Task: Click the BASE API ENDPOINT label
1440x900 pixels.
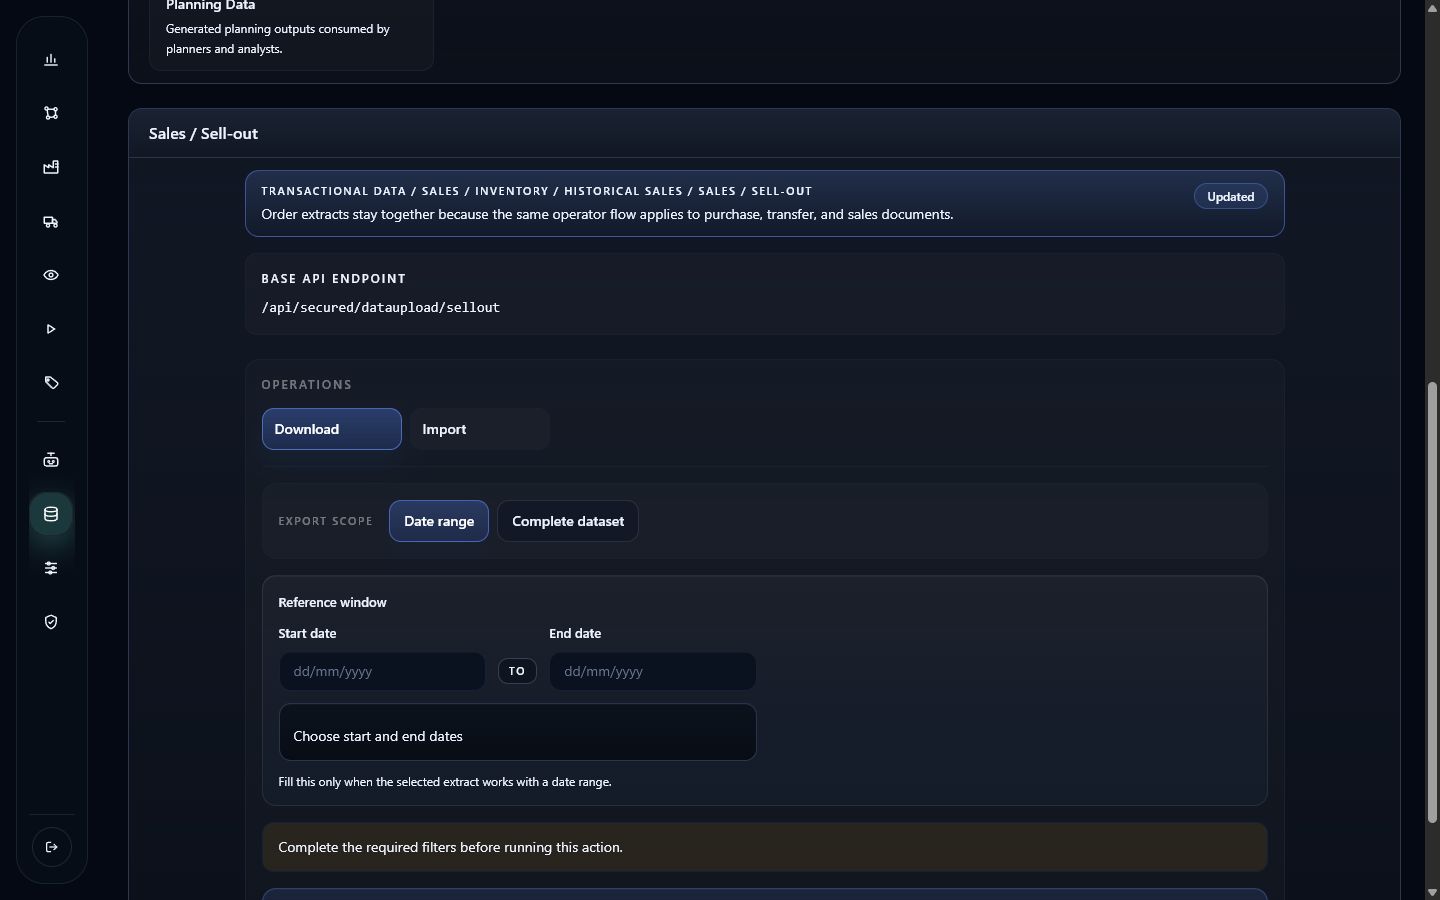Action: tap(334, 279)
